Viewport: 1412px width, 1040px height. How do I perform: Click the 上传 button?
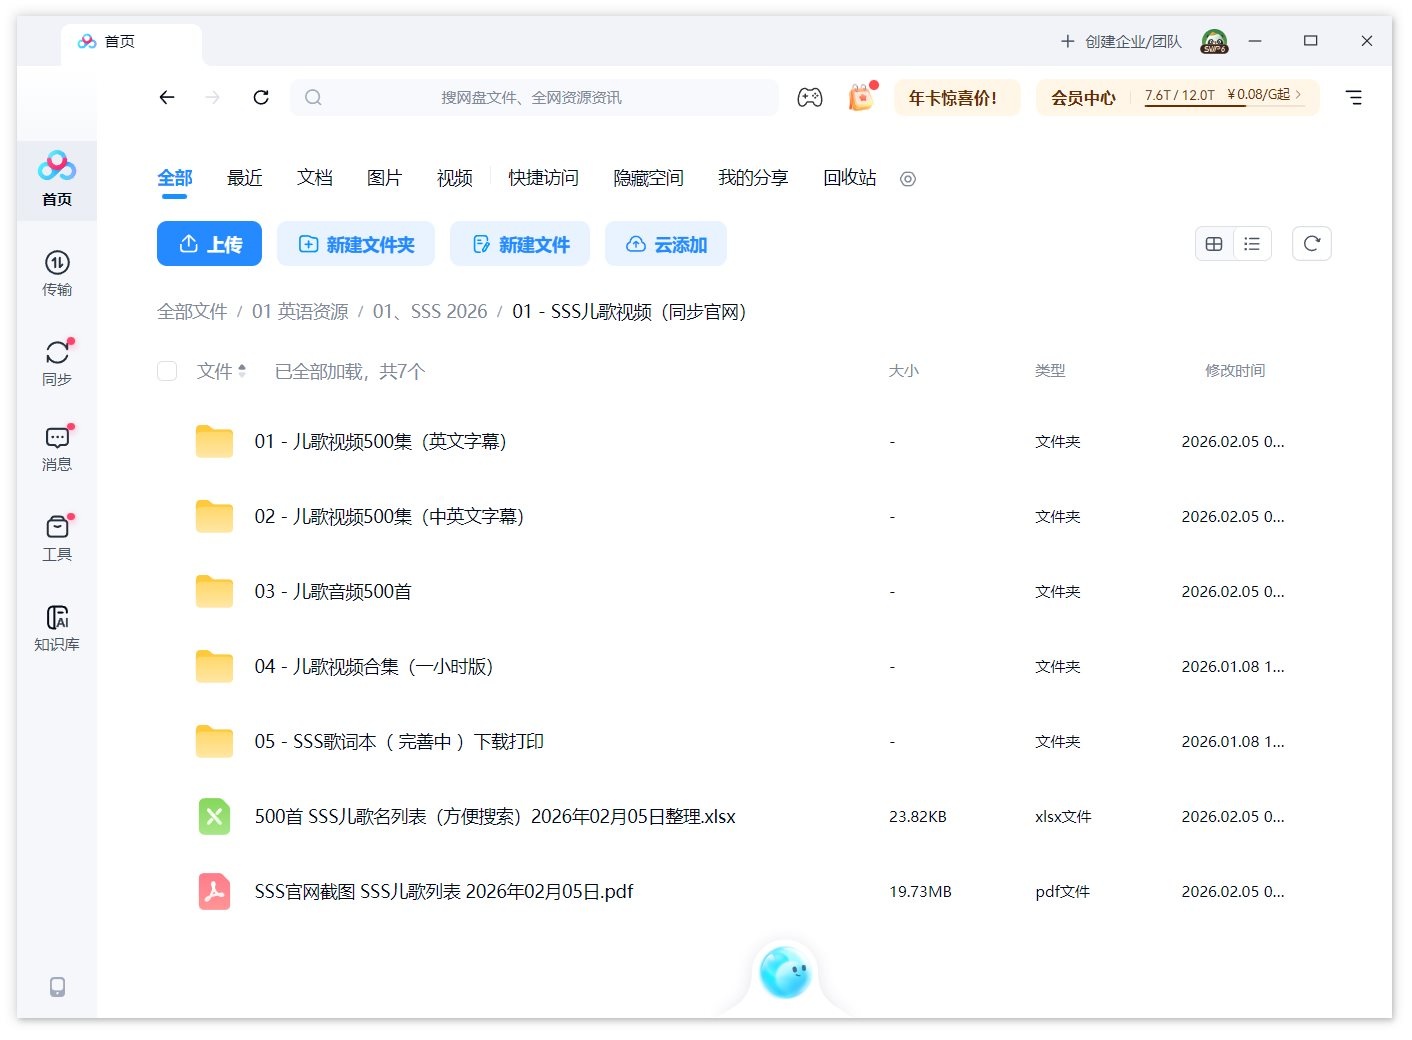(209, 243)
